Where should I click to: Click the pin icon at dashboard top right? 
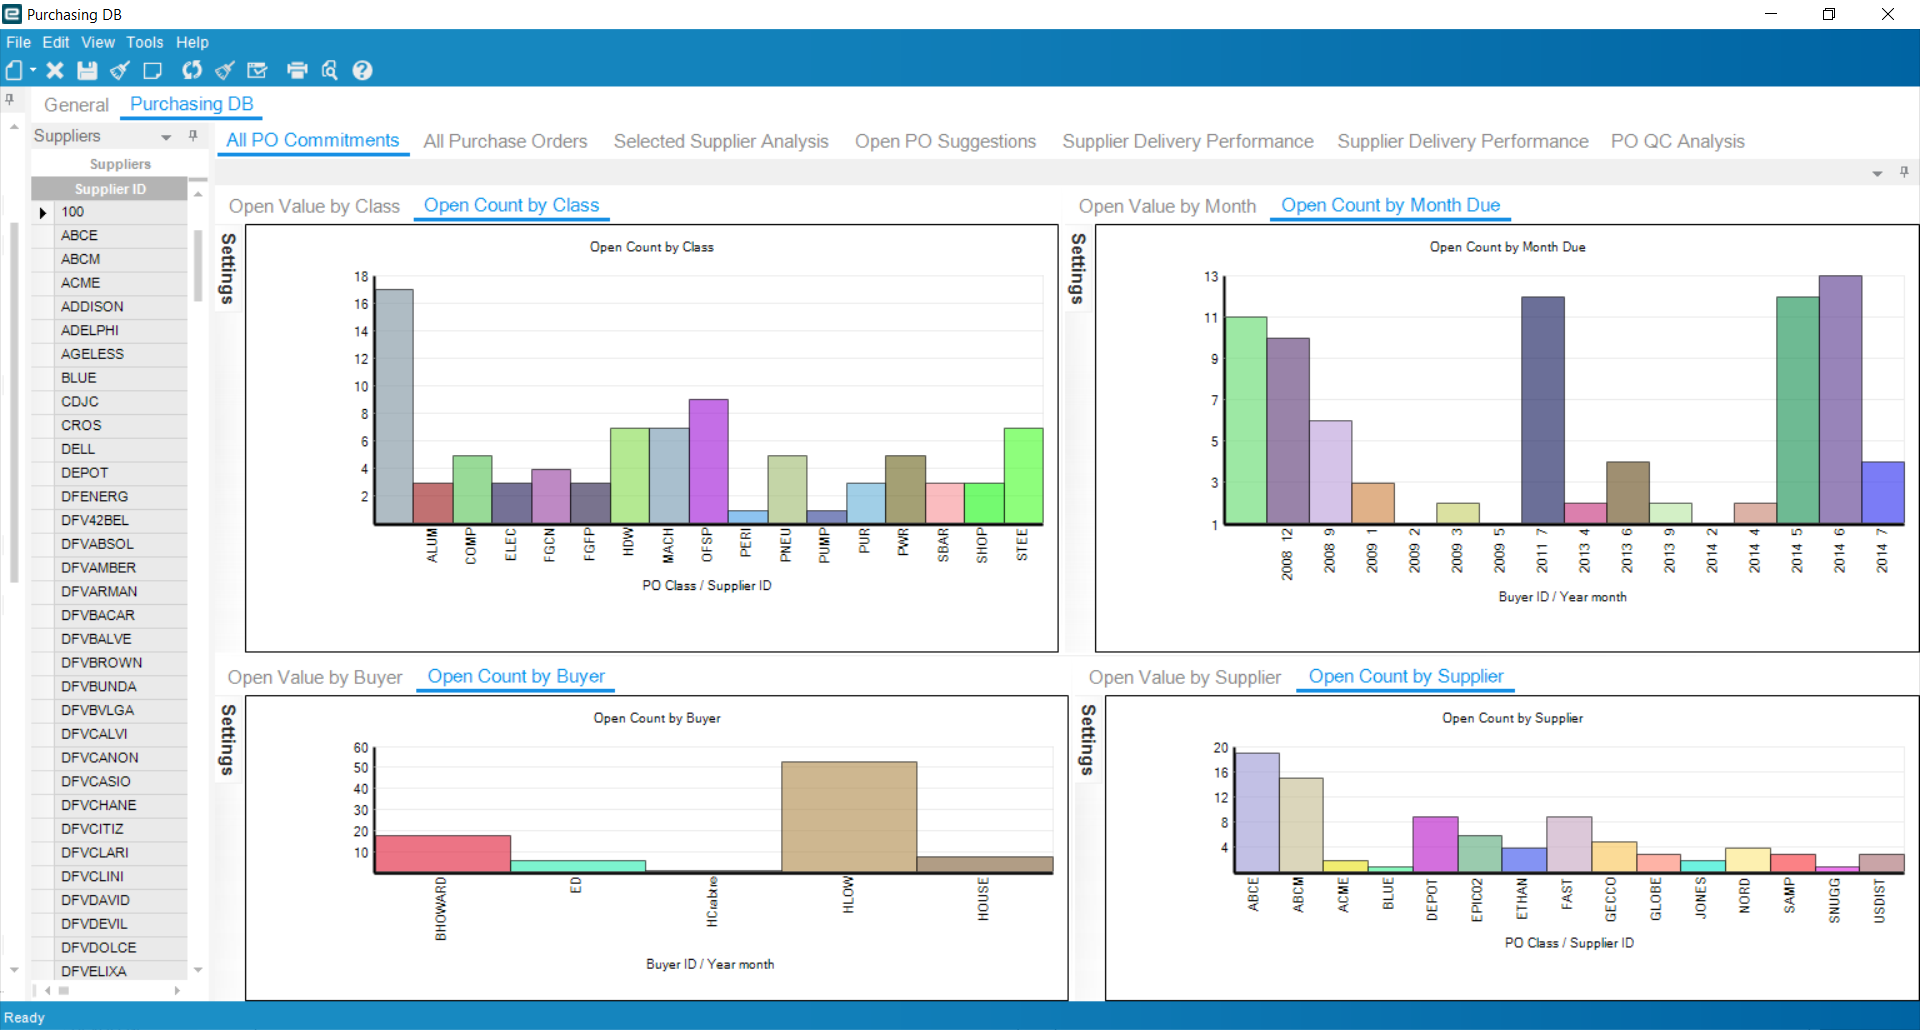[1904, 172]
